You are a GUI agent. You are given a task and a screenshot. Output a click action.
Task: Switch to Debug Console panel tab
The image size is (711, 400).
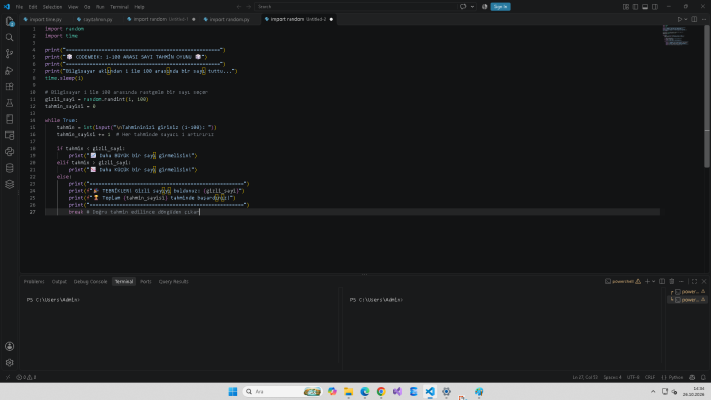(x=90, y=282)
